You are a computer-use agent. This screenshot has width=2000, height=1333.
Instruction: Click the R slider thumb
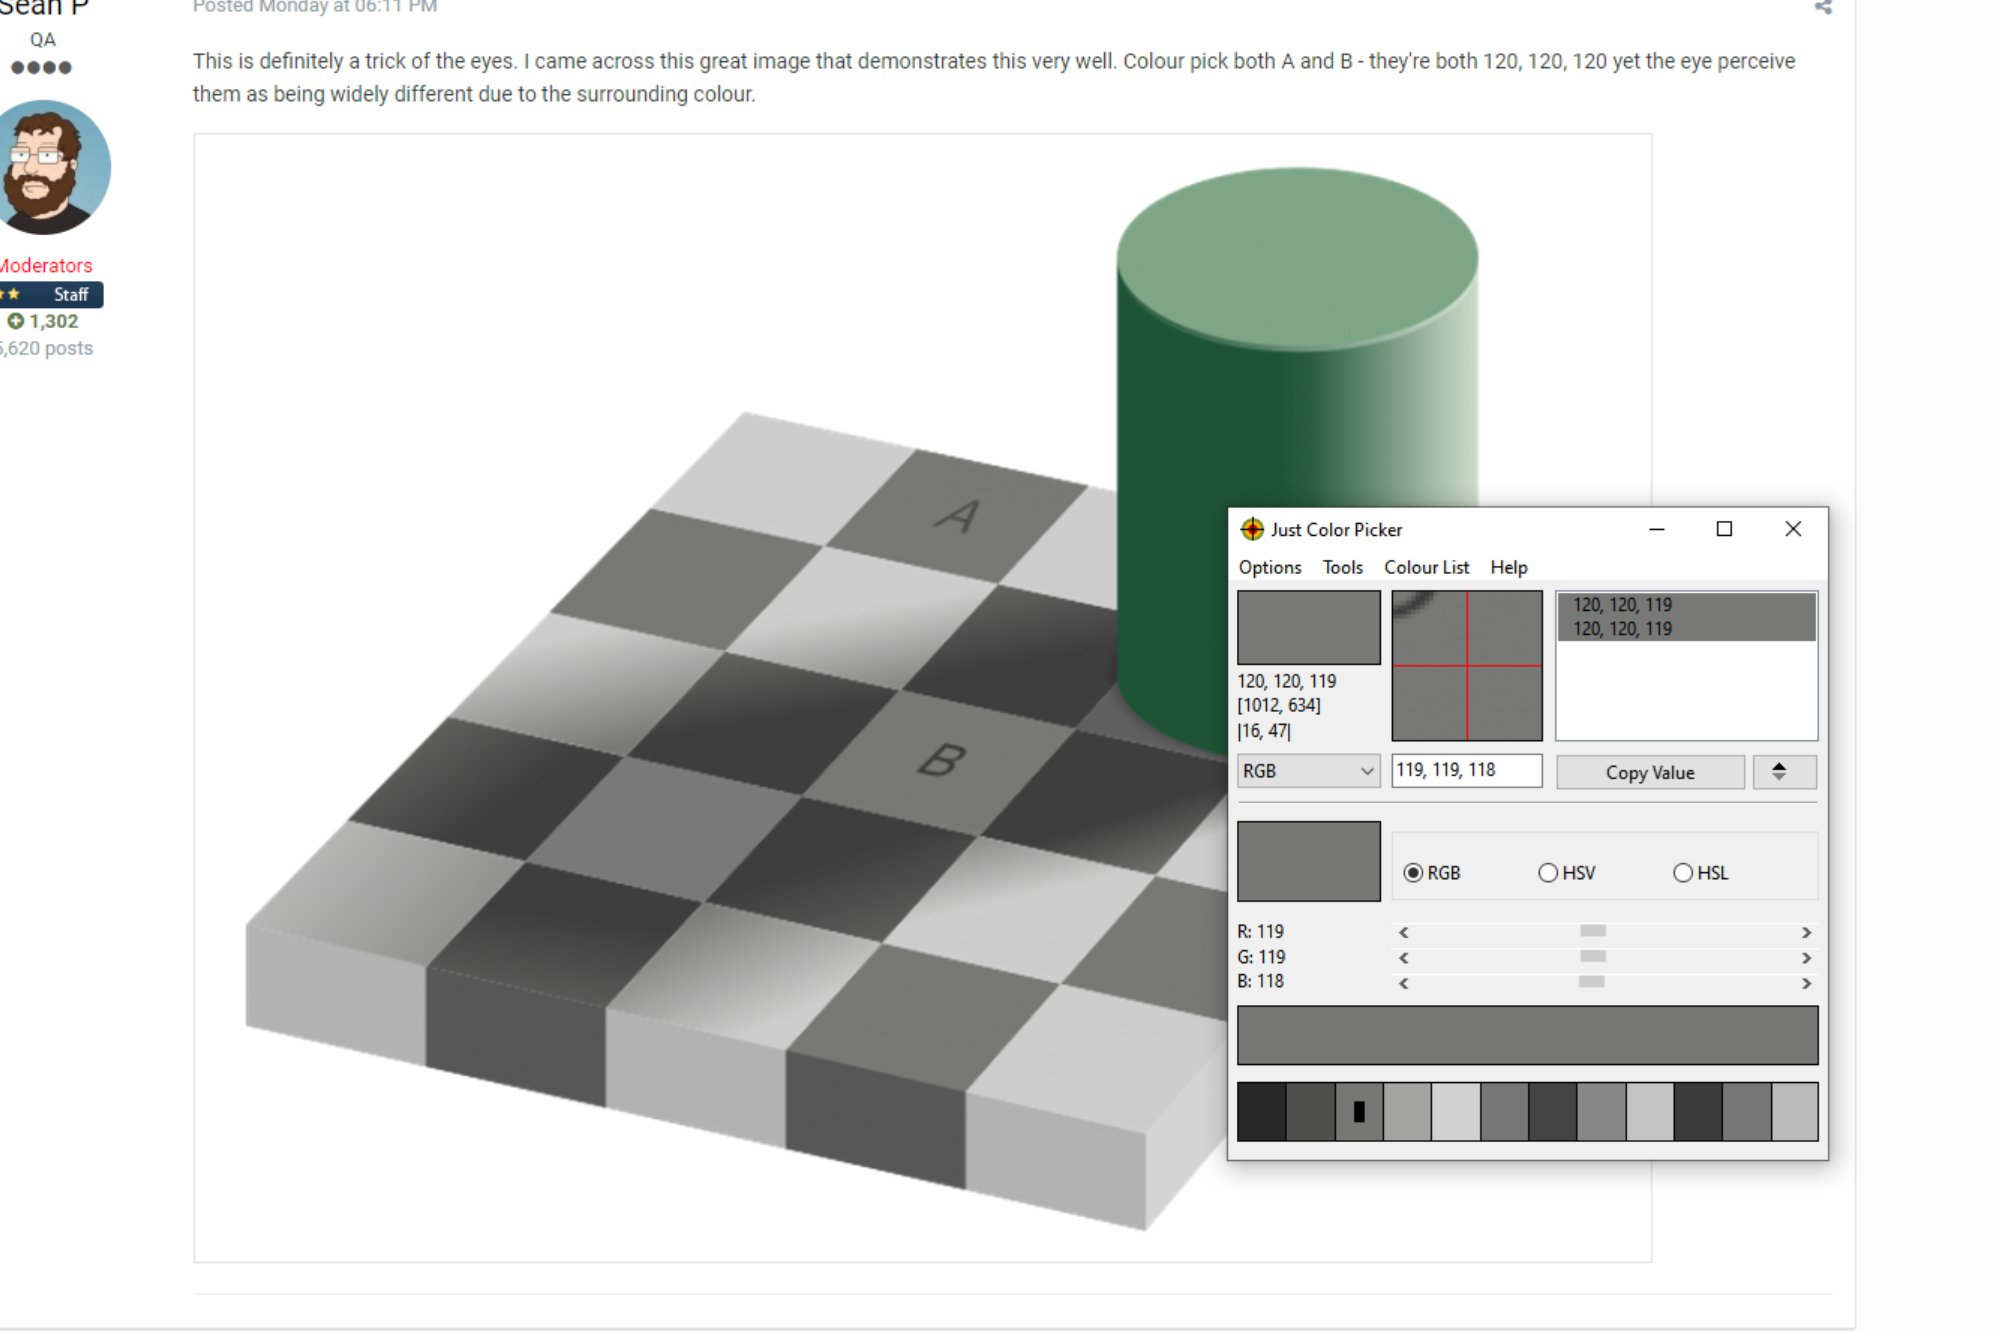[1593, 931]
